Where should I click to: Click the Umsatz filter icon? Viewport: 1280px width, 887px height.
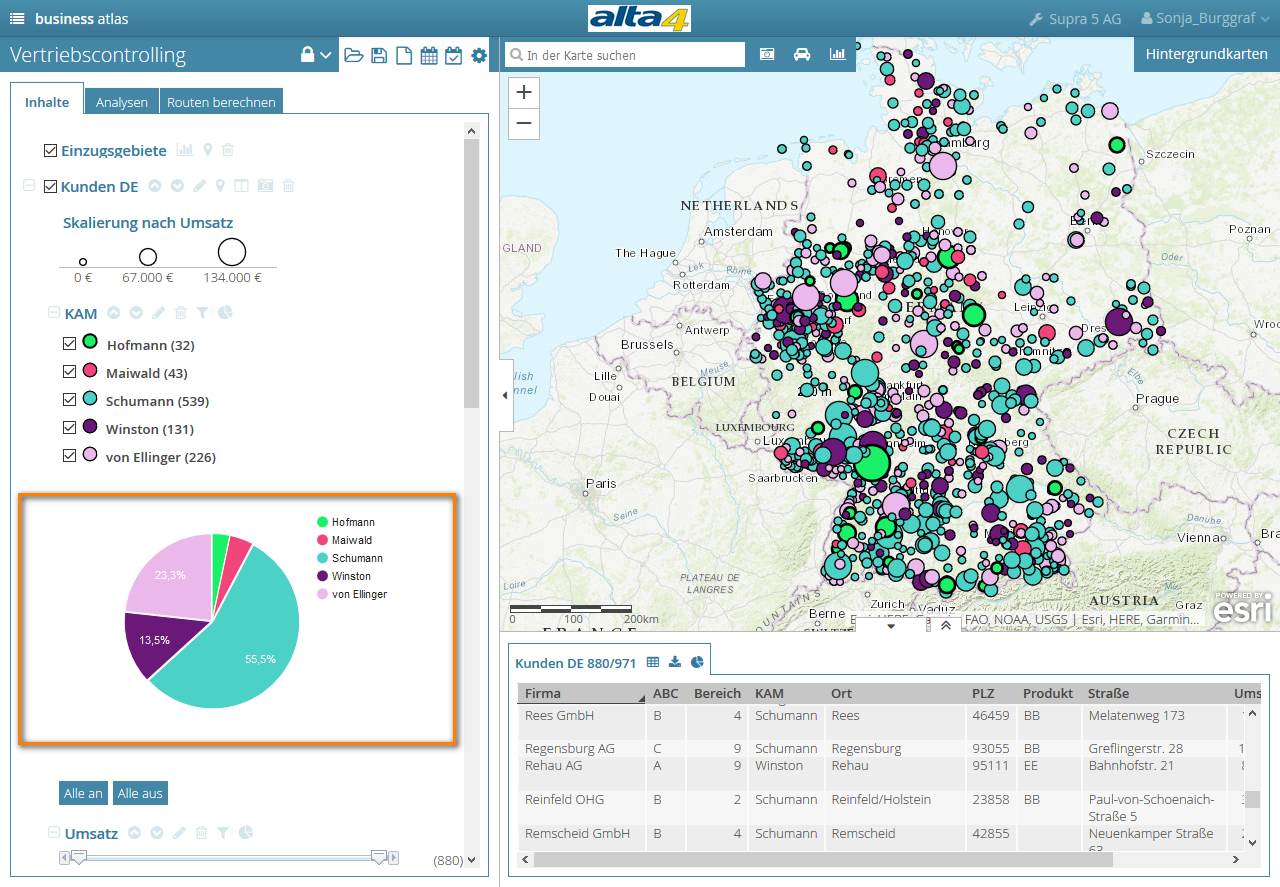[223, 832]
